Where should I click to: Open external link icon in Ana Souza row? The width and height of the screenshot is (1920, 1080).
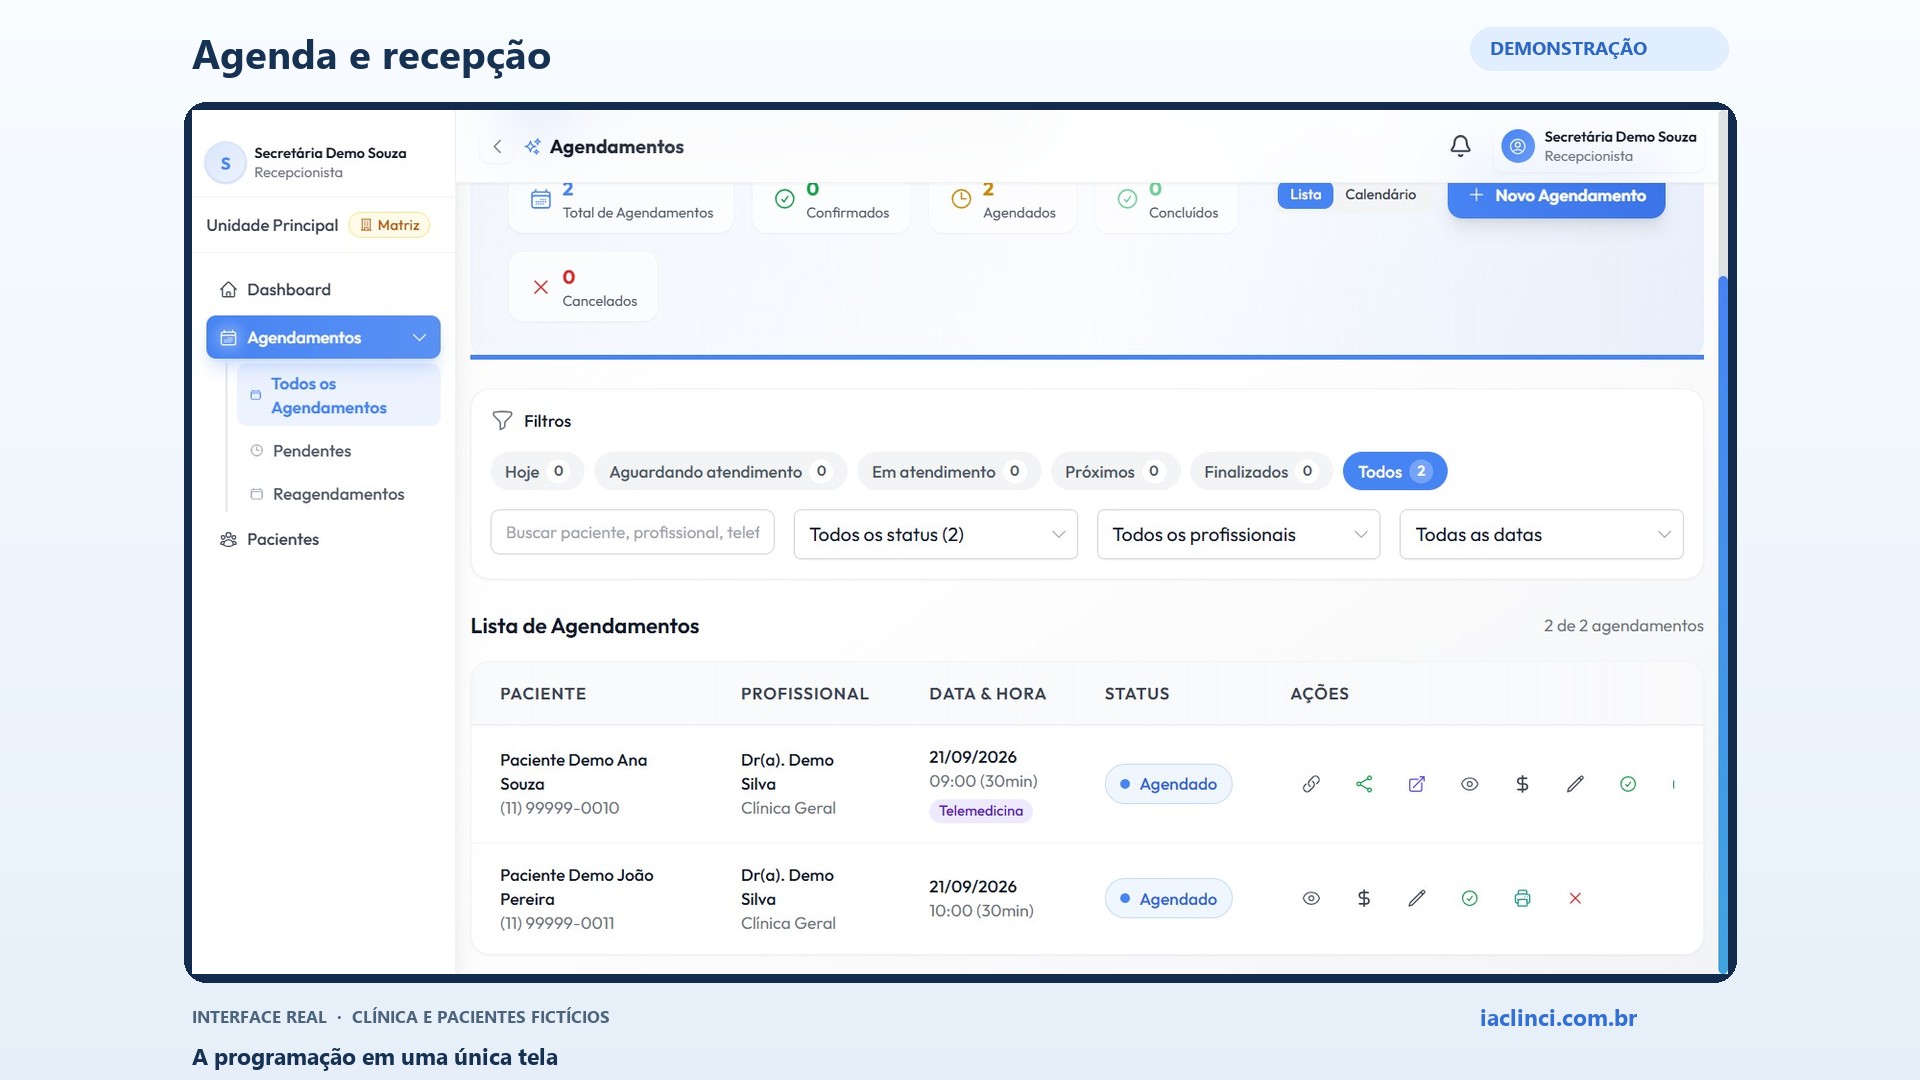coord(1417,784)
